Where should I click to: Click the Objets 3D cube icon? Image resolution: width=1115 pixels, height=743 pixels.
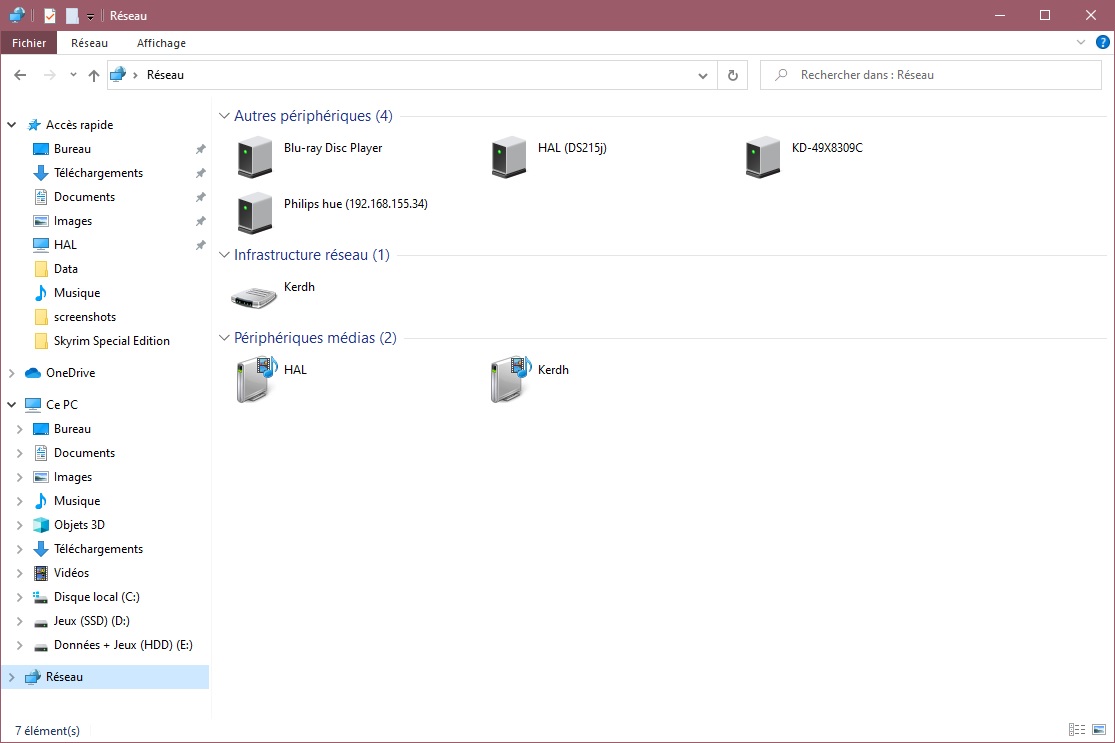[41, 525]
